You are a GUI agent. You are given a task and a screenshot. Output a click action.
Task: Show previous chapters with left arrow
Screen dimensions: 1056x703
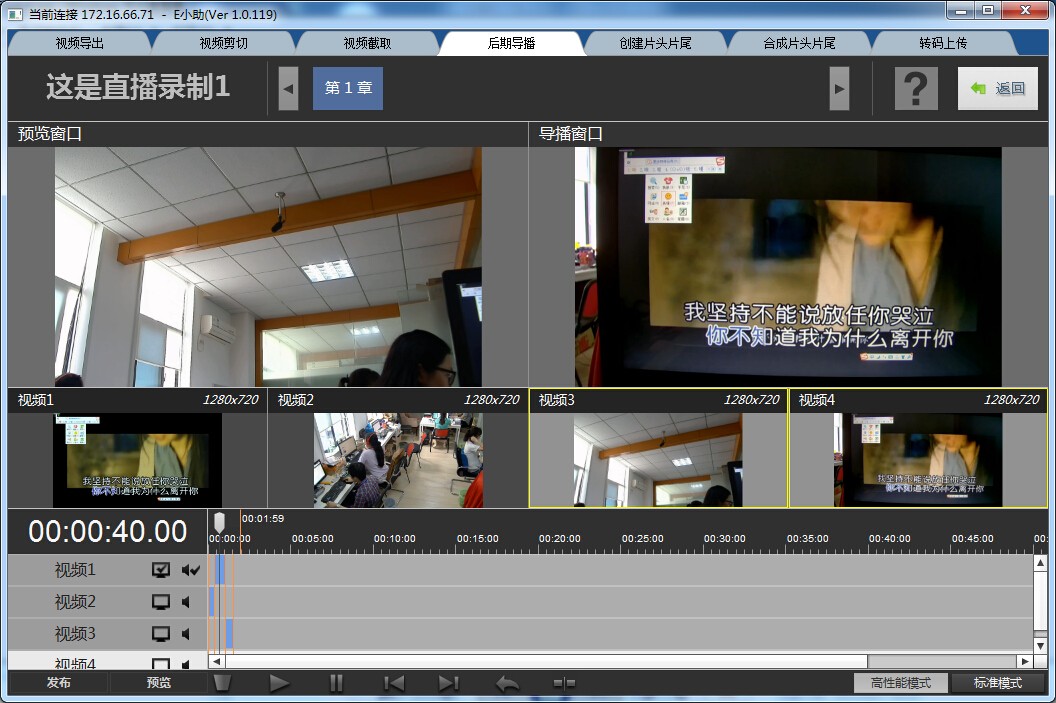coord(288,88)
